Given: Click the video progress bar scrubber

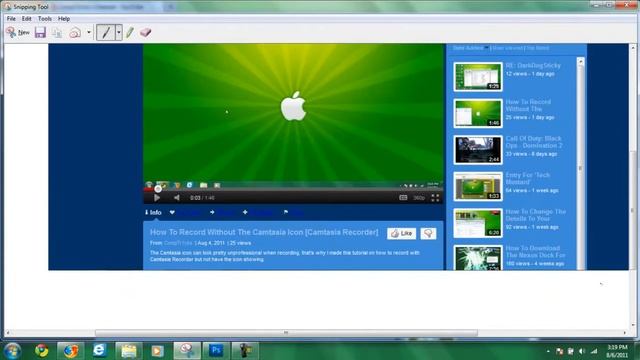Looking at the screenshot, I should tap(158, 189).
